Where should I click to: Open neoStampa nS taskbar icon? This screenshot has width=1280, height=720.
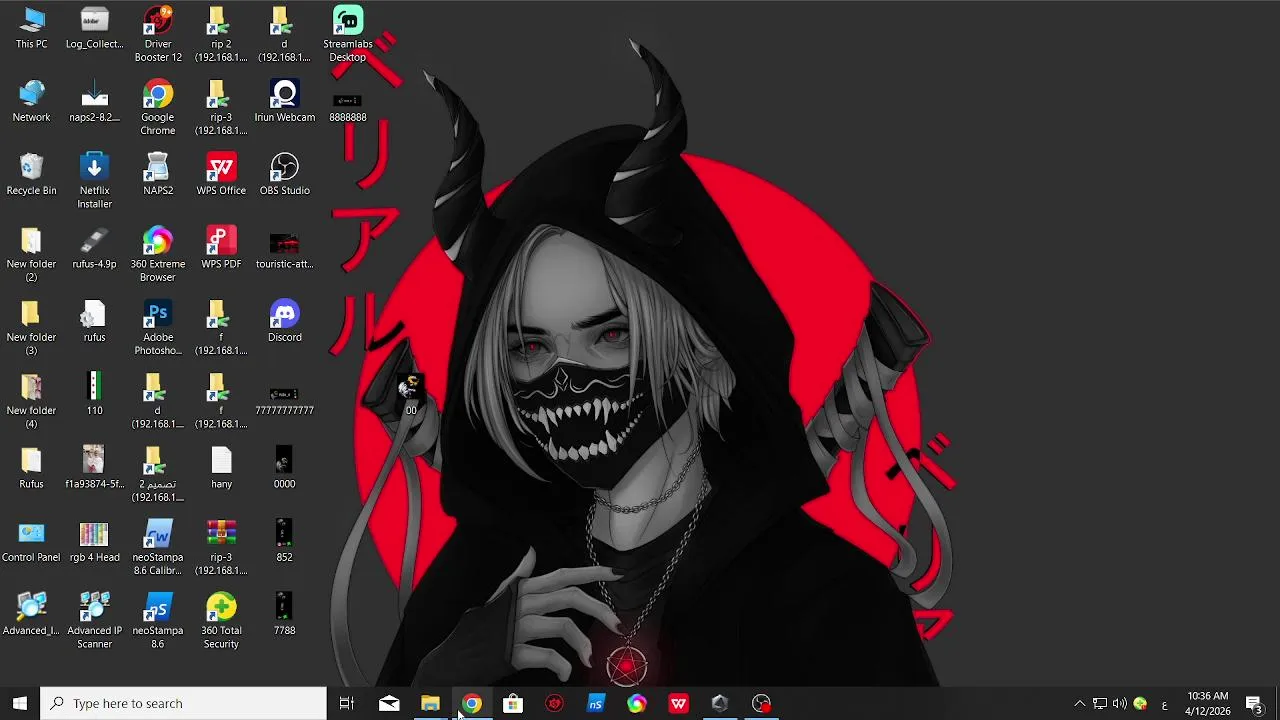coord(596,703)
